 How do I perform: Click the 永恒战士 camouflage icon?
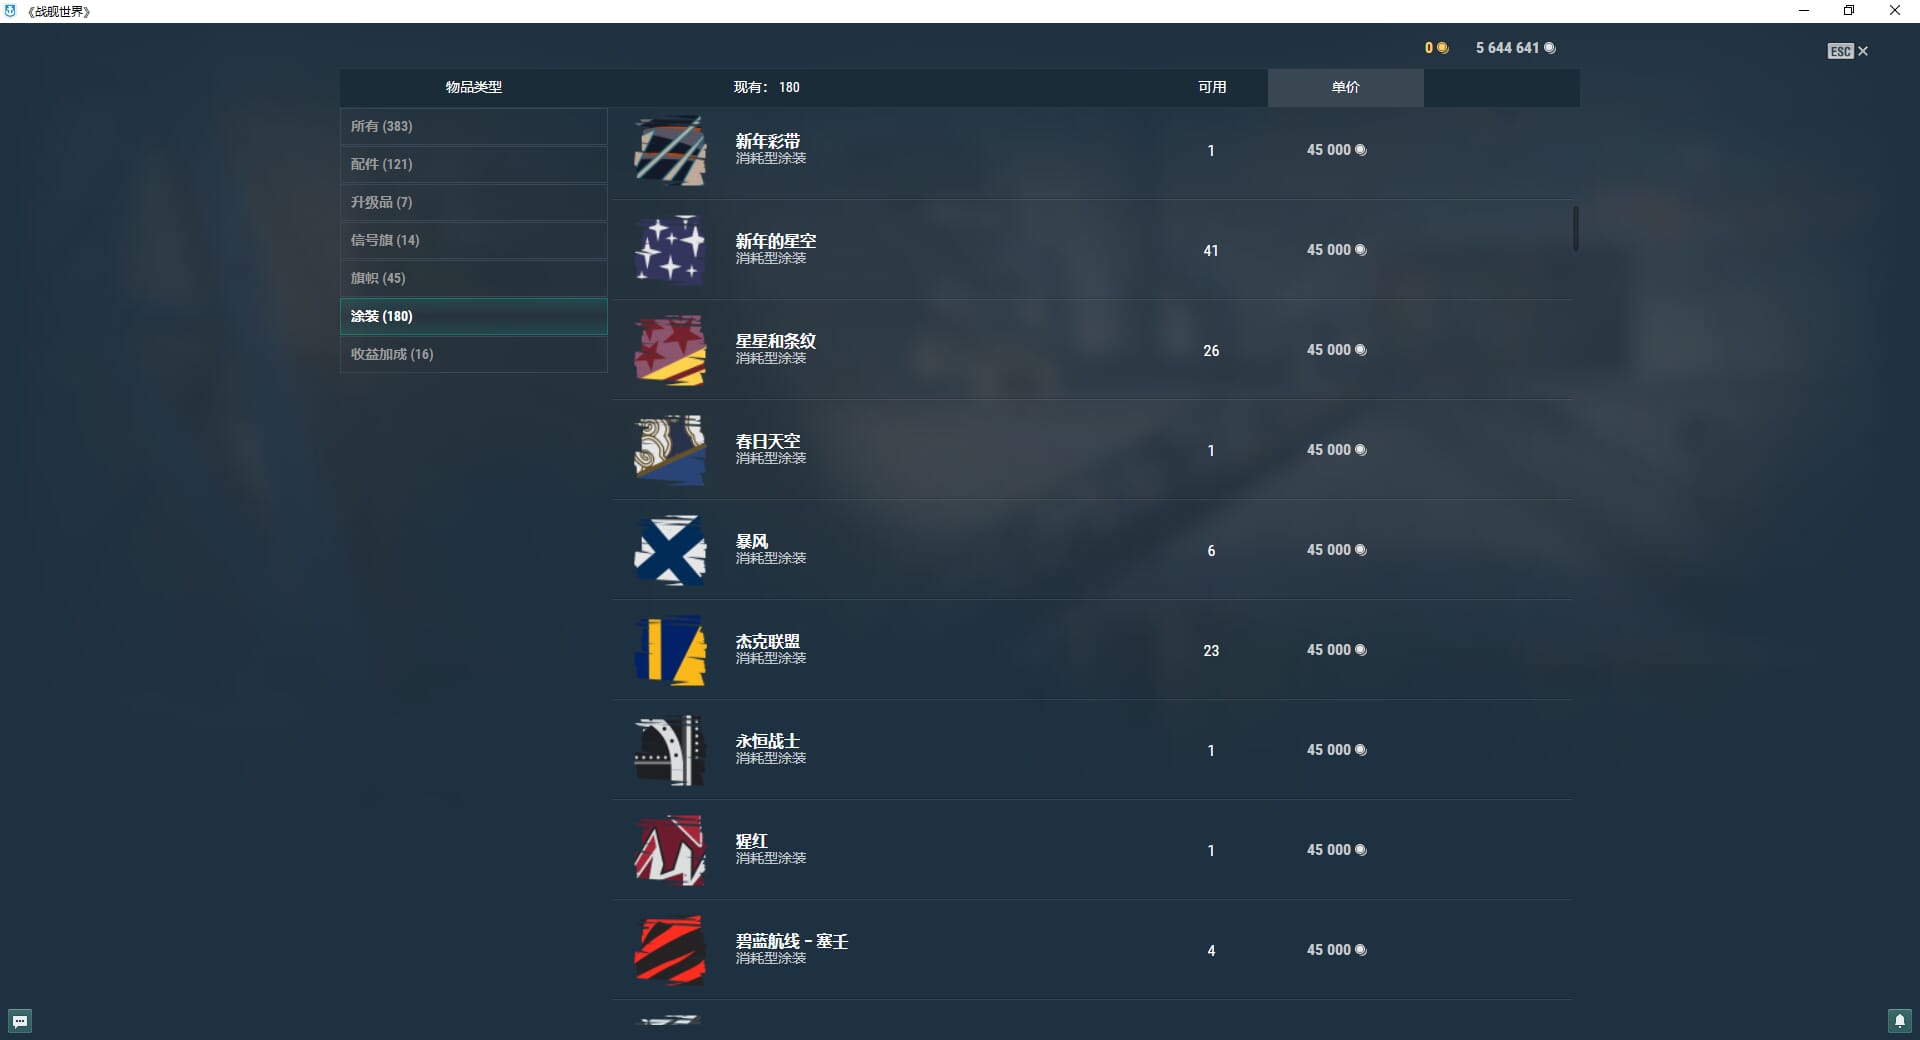pos(670,750)
